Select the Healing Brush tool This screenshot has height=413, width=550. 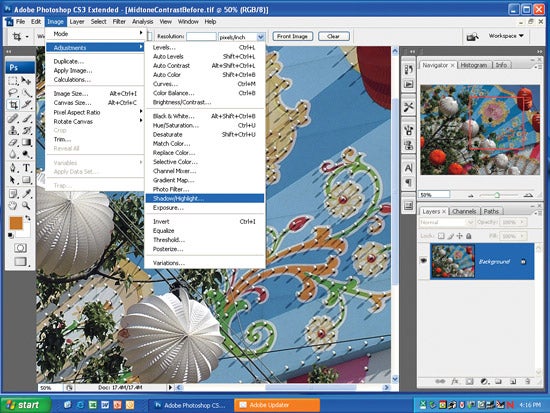pyautogui.click(x=13, y=118)
